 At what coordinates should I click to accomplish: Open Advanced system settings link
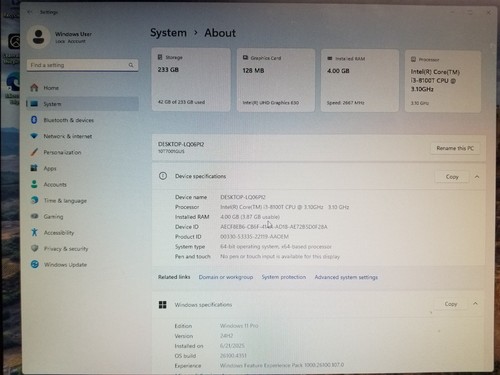pos(346,277)
